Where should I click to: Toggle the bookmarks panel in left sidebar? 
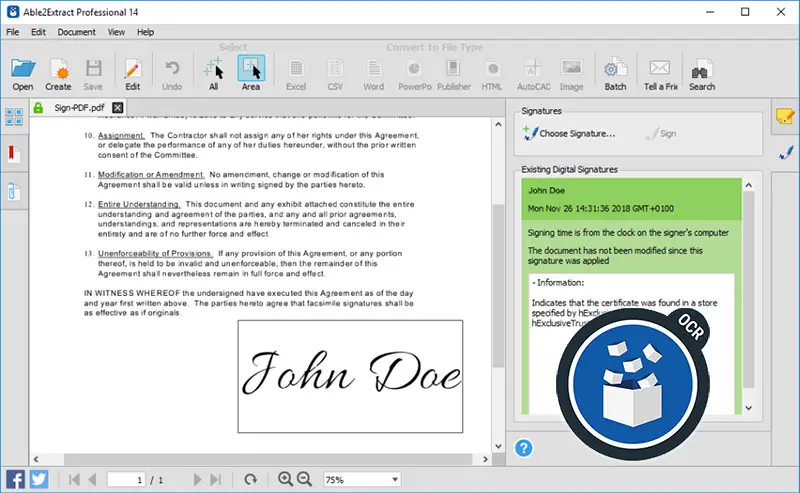coord(14,154)
